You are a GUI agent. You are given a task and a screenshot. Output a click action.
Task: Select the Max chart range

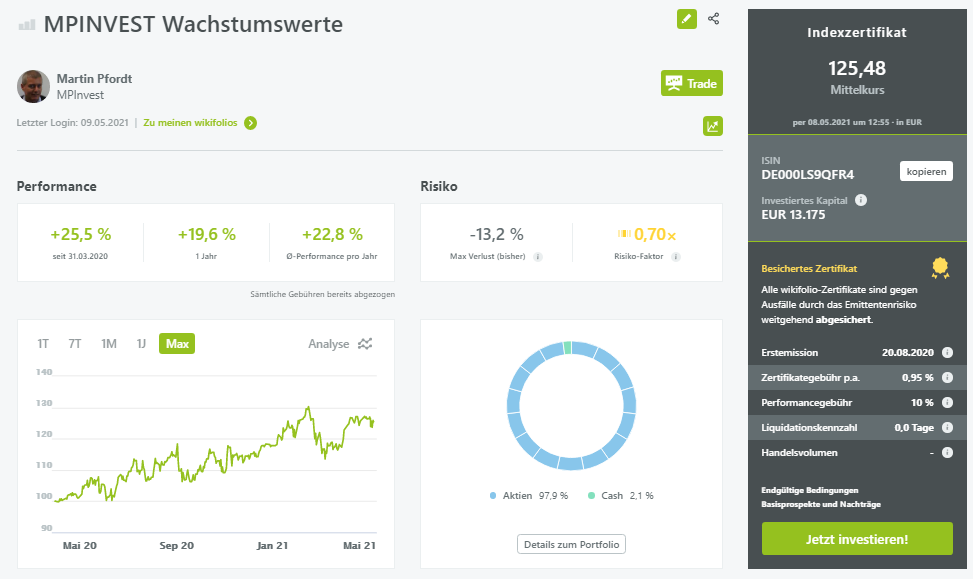point(177,344)
